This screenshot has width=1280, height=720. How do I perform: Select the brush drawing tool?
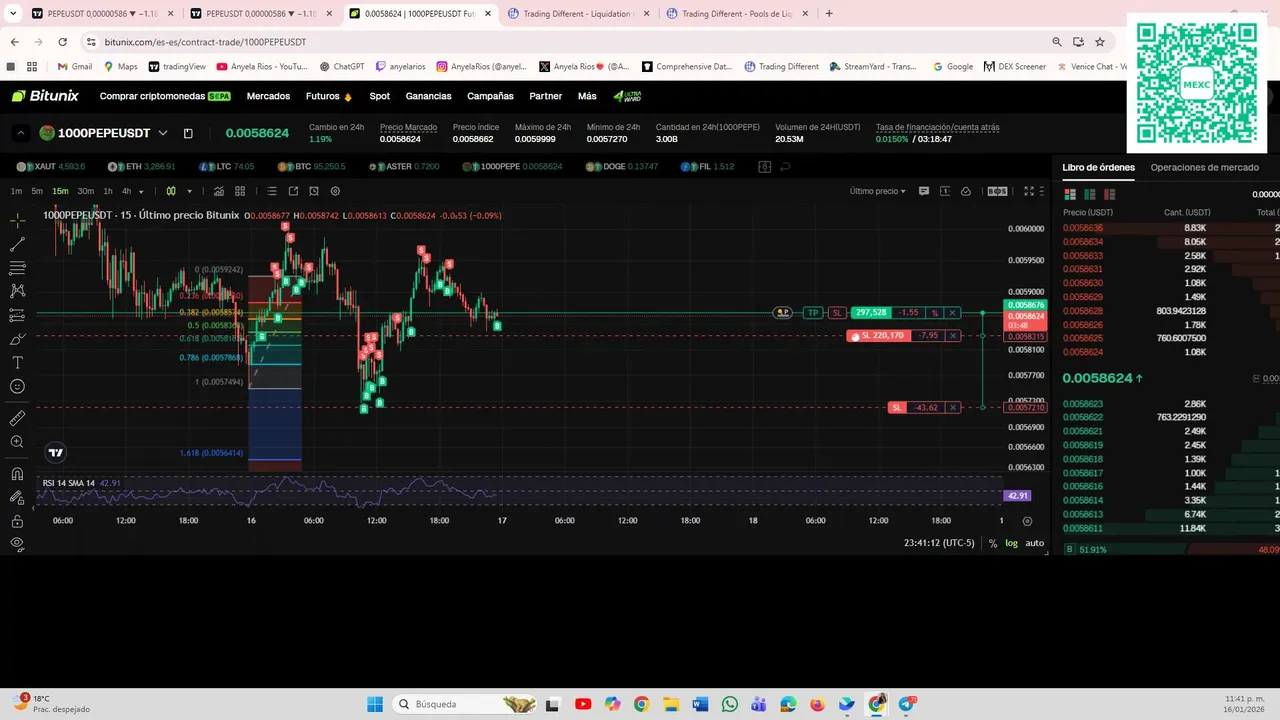pyautogui.click(x=17, y=339)
